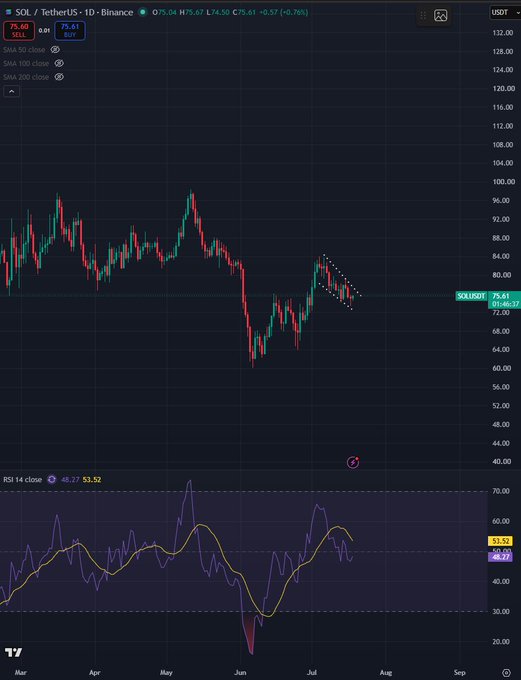
Task: Click the toolbar drag handle dots
Action: coord(423,16)
